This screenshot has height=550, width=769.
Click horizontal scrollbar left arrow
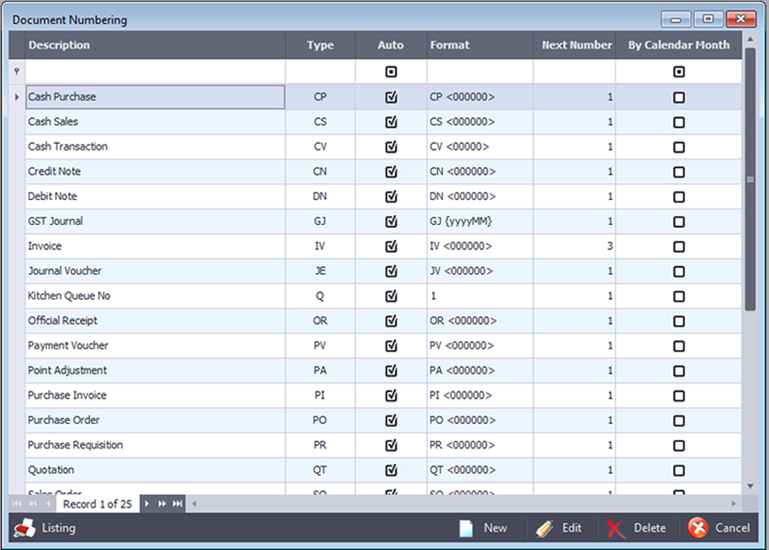click(194, 504)
